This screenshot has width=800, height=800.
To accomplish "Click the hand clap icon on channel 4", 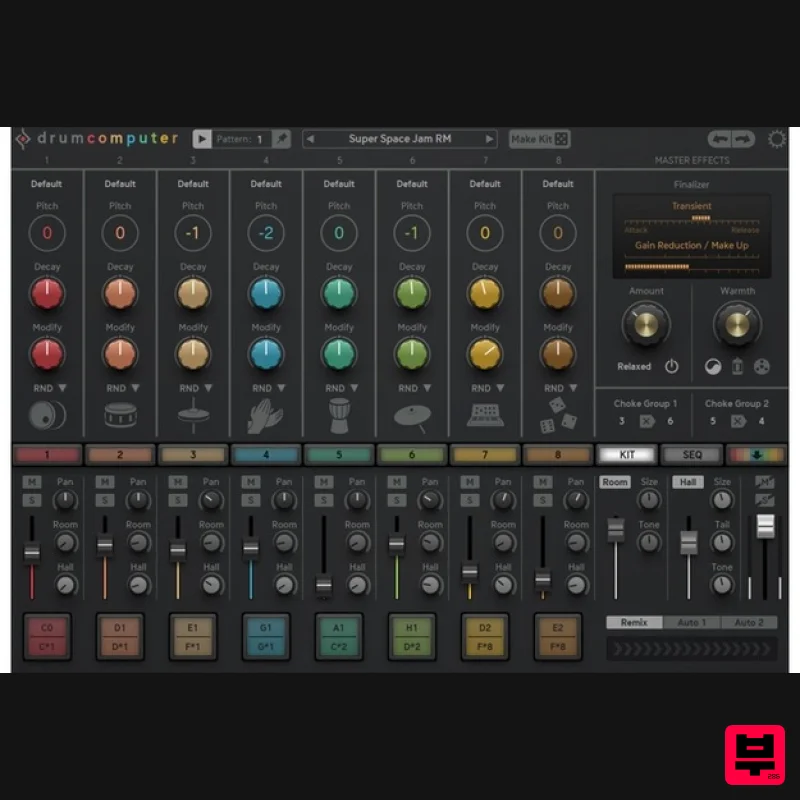I will 266,414.
